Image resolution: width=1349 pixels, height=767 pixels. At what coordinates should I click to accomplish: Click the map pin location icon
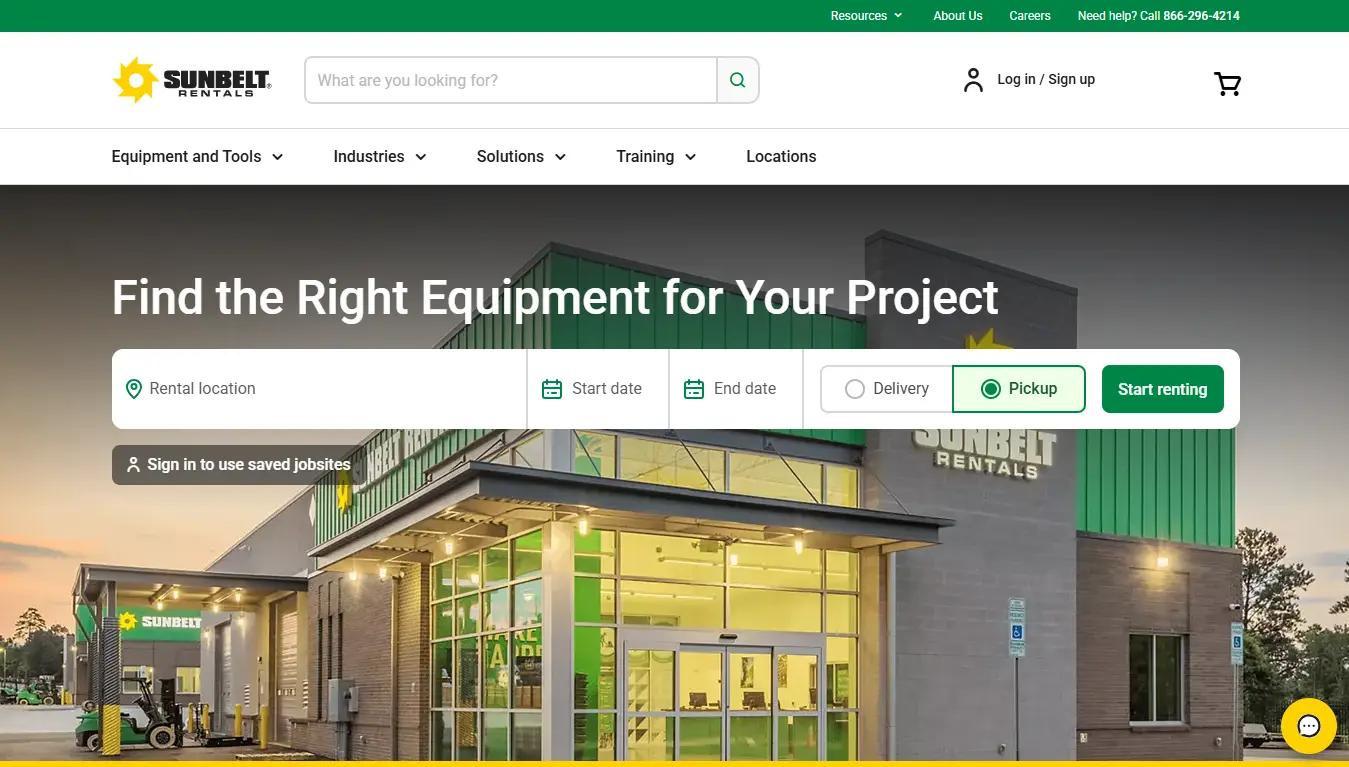pos(133,389)
